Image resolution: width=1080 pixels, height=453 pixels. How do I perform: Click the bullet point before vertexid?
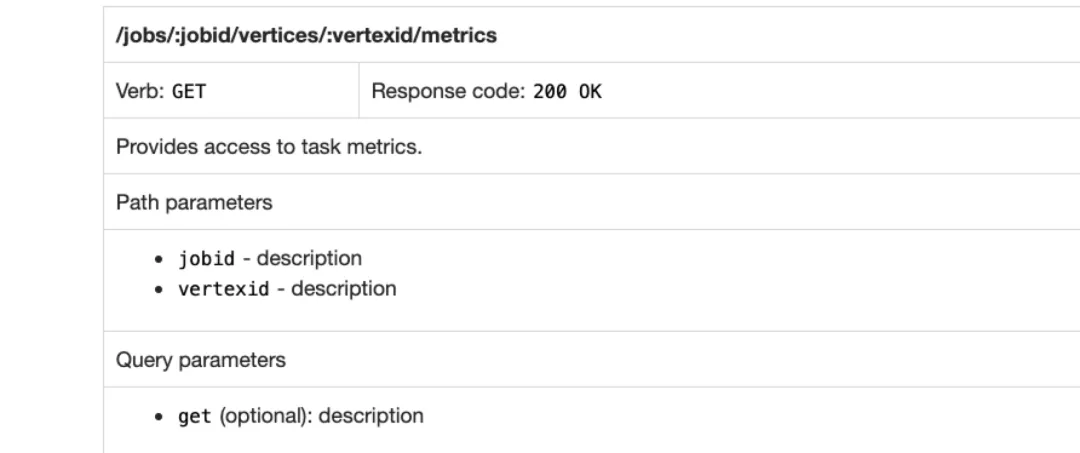click(159, 289)
